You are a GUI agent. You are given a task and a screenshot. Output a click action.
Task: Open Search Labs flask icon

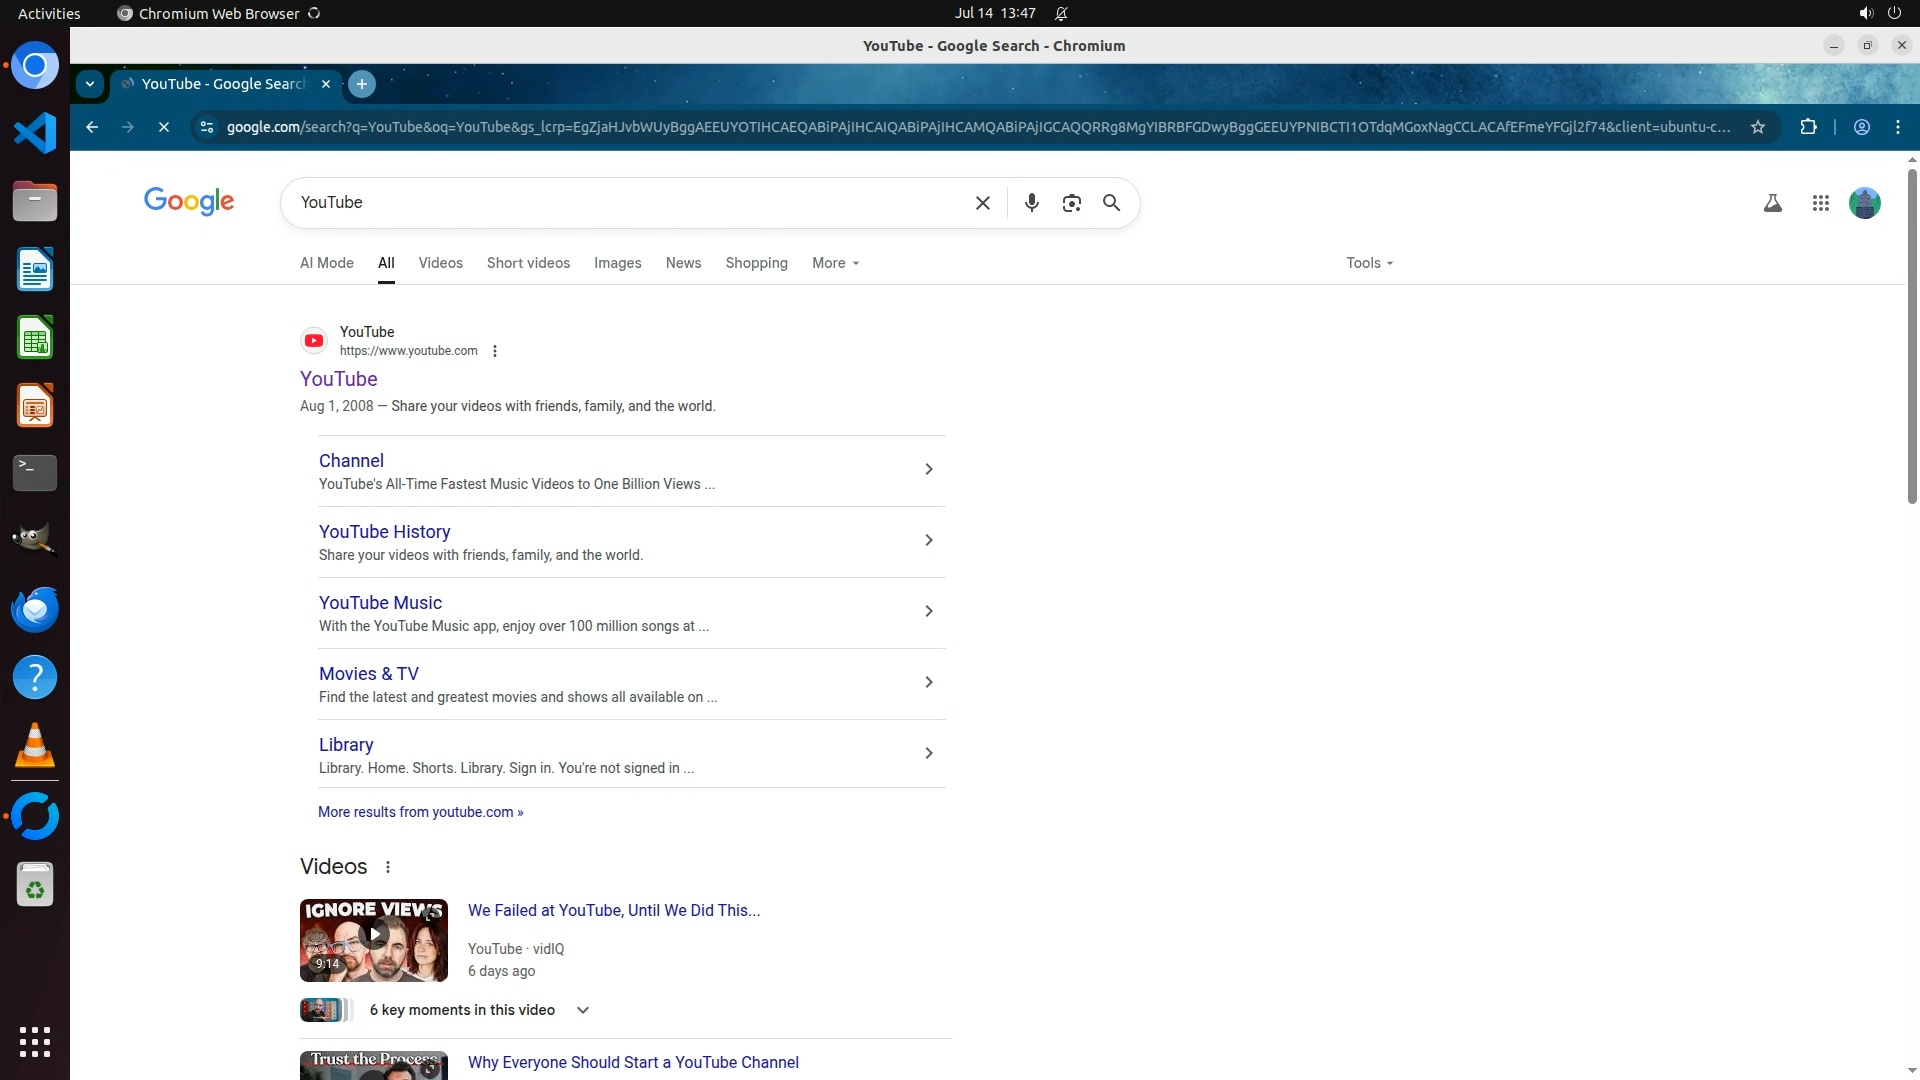[x=1772, y=203]
